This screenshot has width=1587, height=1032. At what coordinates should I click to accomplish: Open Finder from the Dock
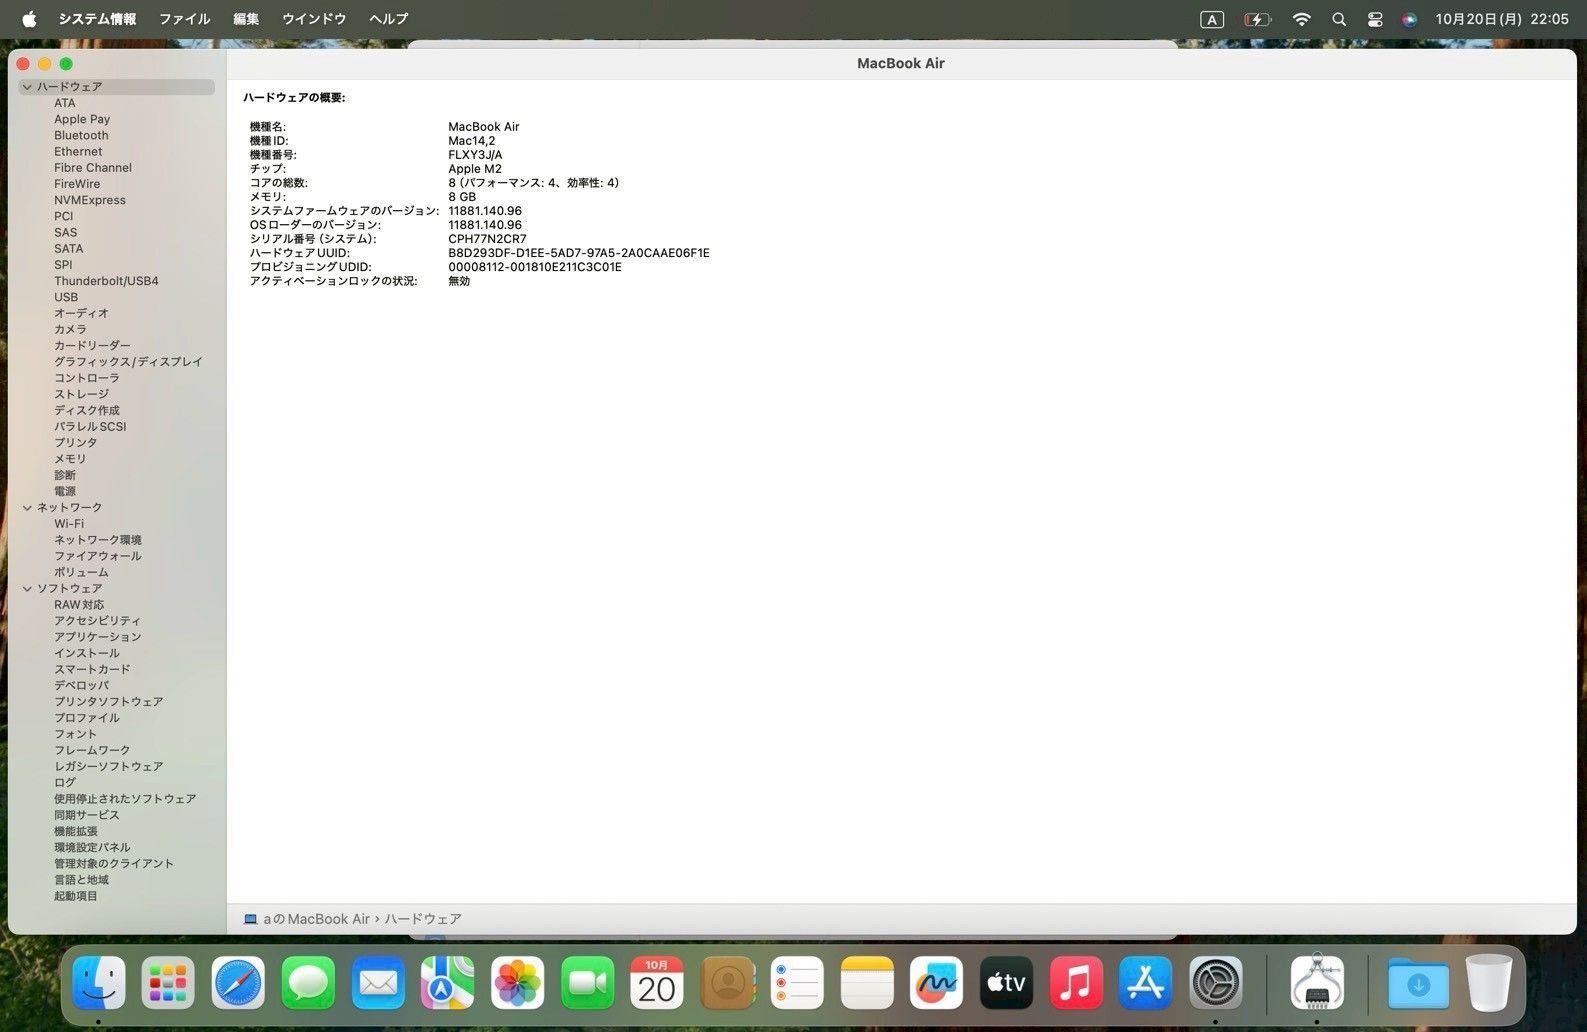98,984
